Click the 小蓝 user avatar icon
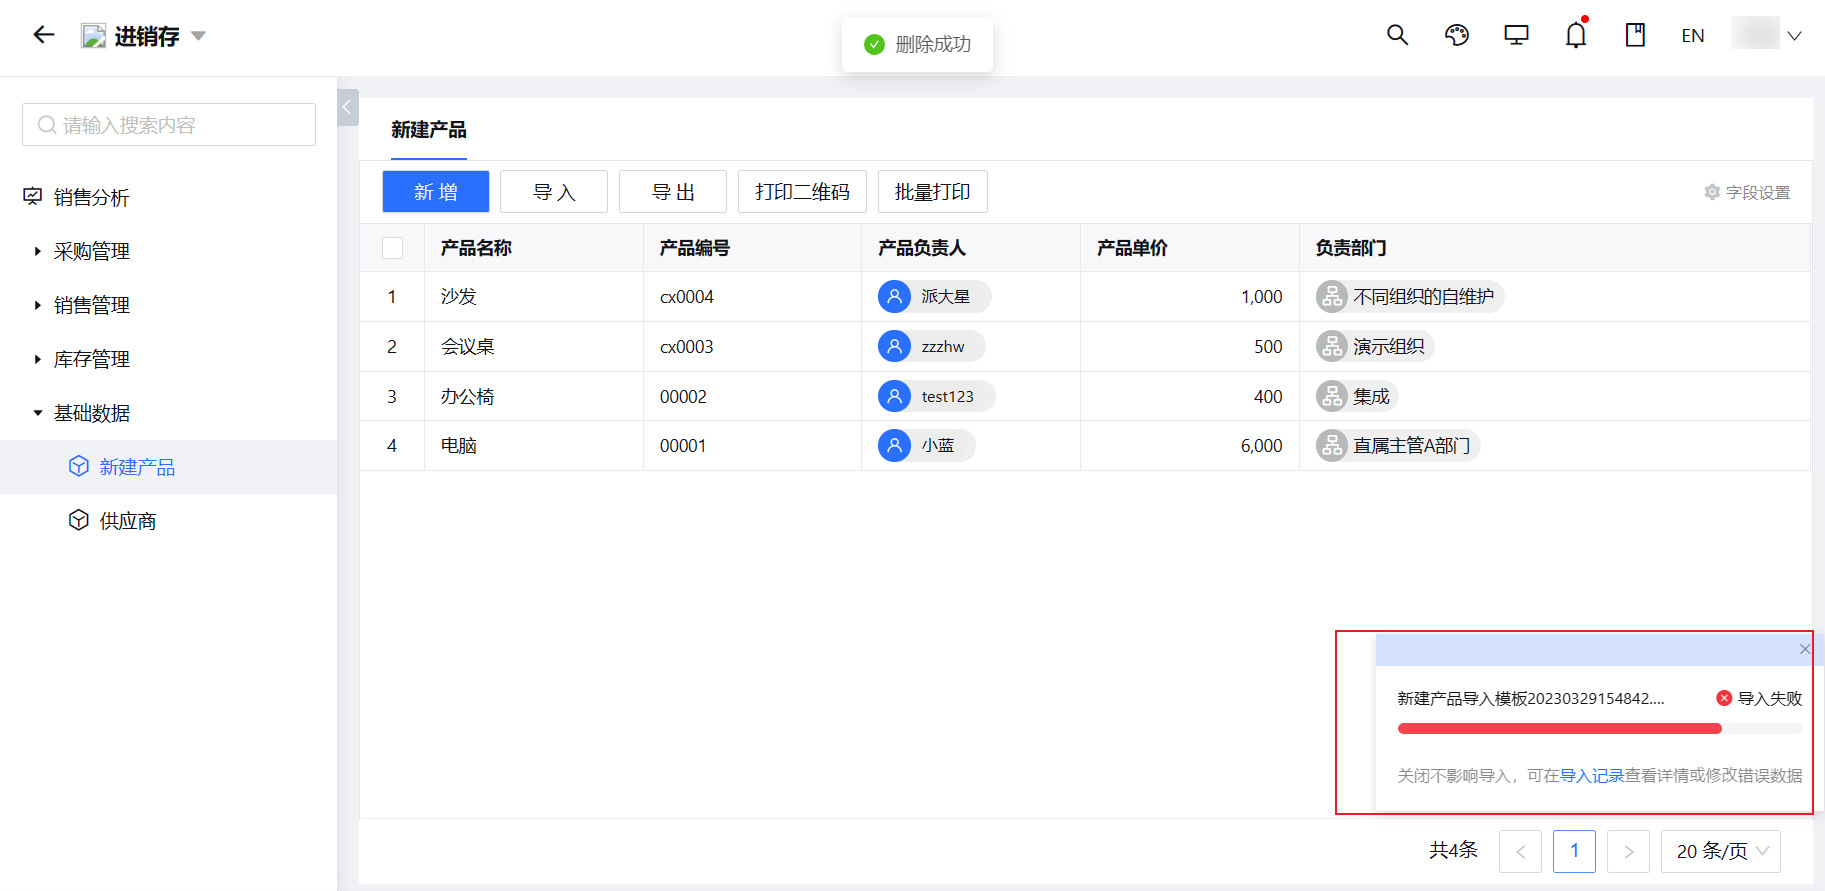The image size is (1825, 891). click(x=894, y=445)
